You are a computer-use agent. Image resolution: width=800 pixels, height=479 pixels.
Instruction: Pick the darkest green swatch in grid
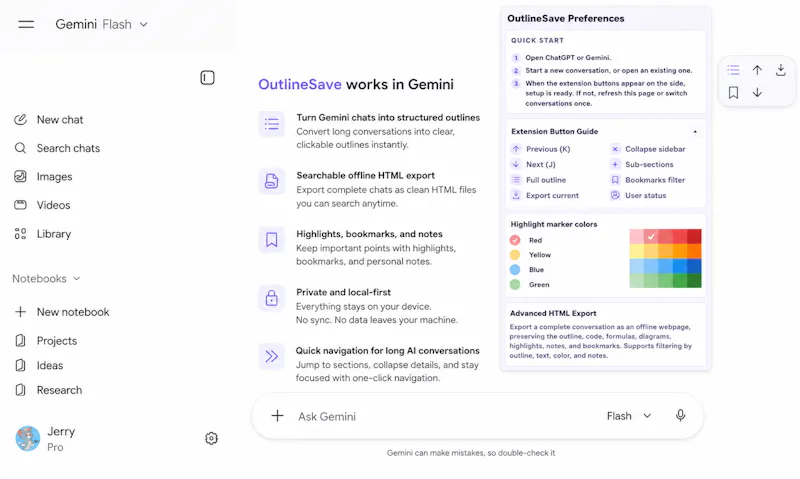click(x=694, y=281)
